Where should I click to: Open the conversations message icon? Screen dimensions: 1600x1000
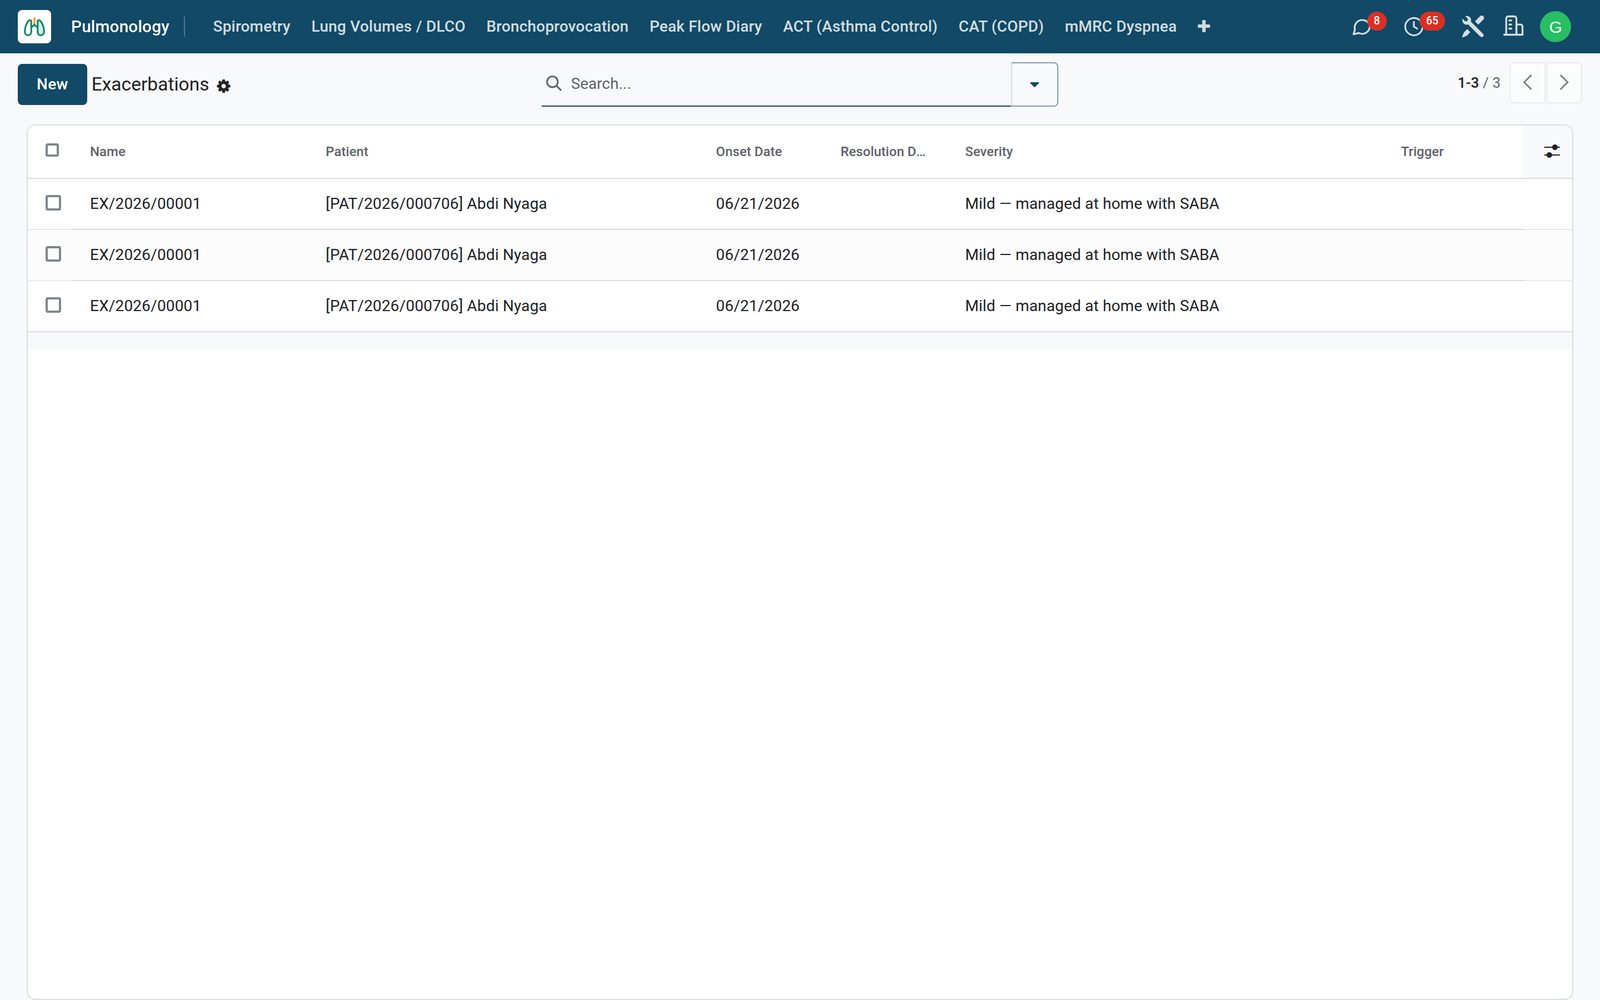point(1361,27)
